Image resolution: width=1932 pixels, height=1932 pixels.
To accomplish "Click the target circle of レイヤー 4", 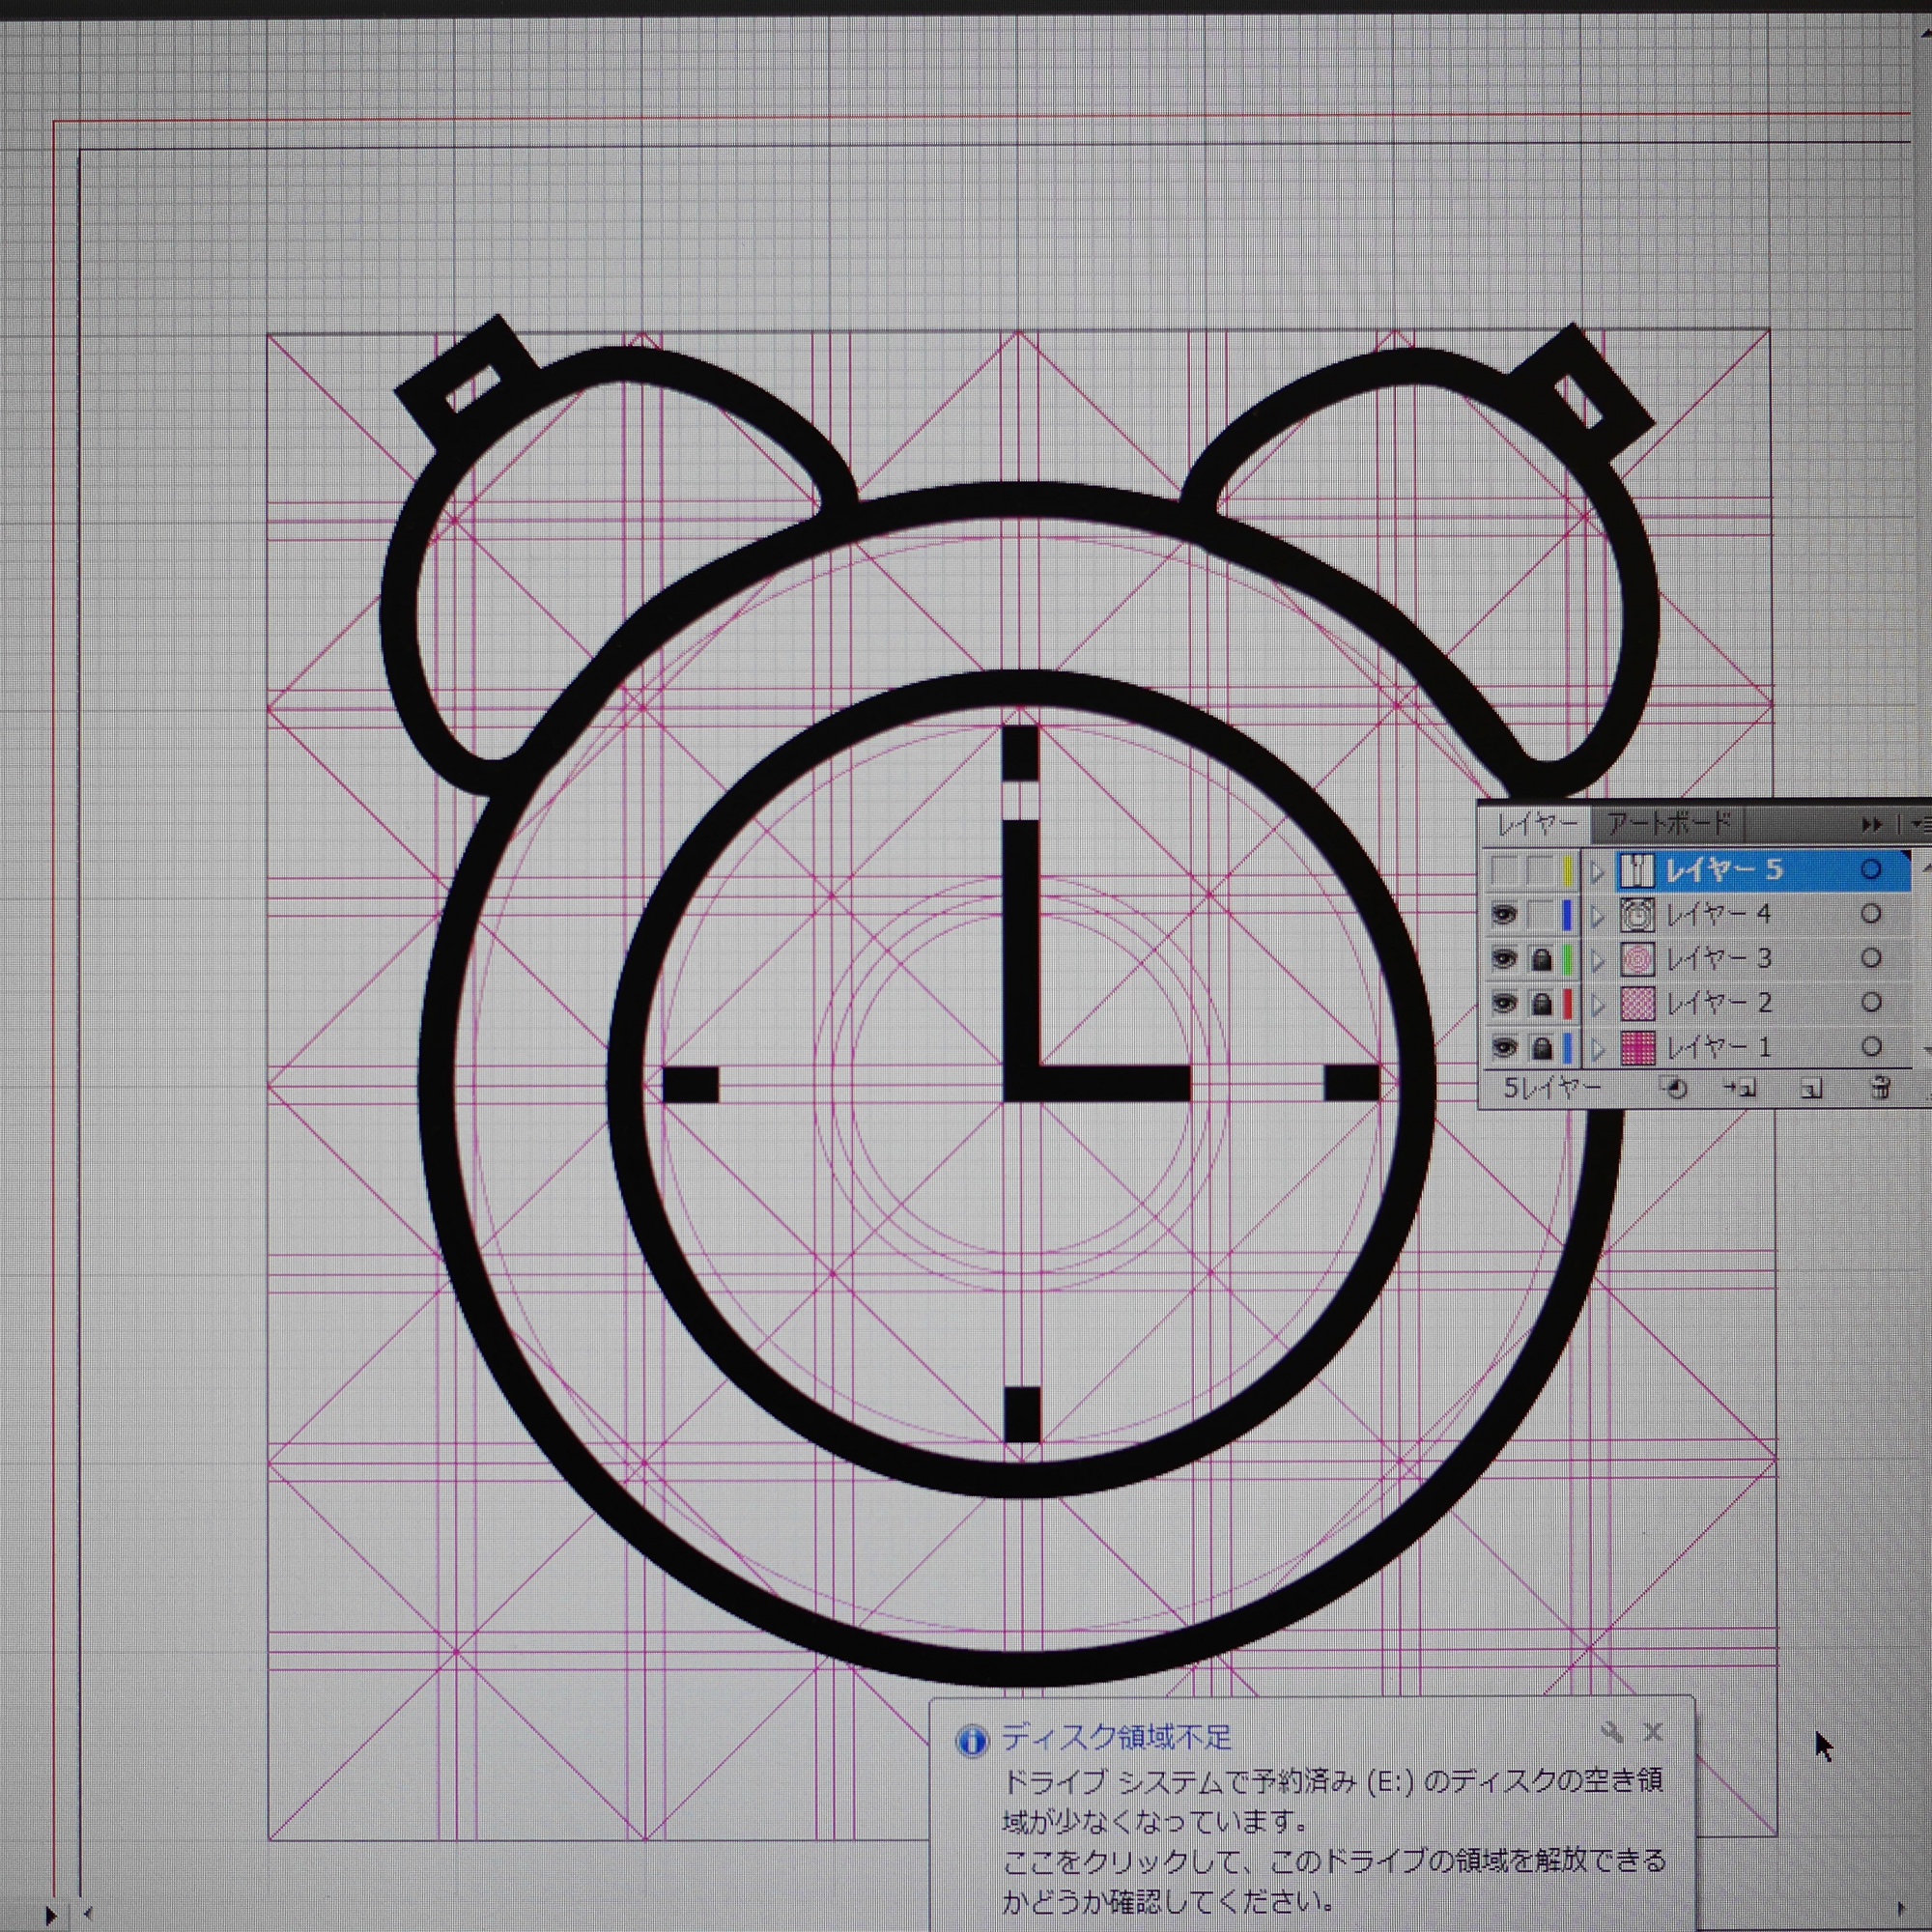I will (1870, 914).
